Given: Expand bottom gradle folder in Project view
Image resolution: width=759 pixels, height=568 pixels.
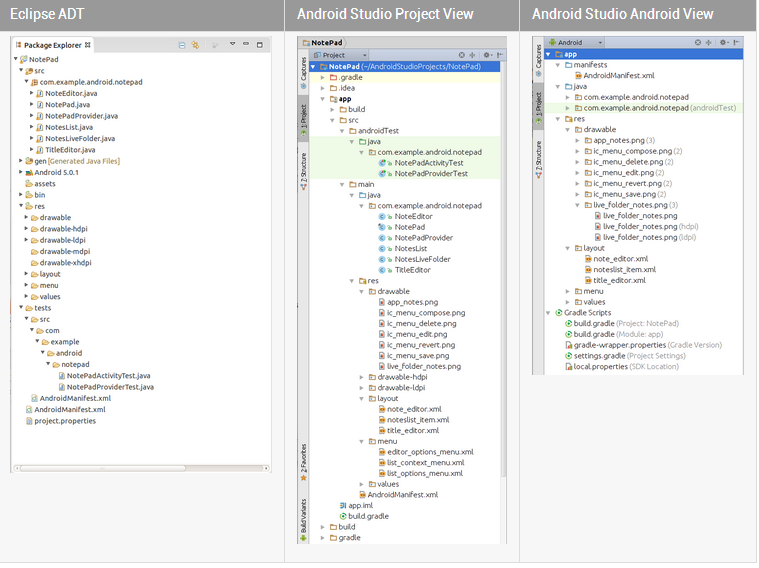Looking at the screenshot, I should [322, 538].
